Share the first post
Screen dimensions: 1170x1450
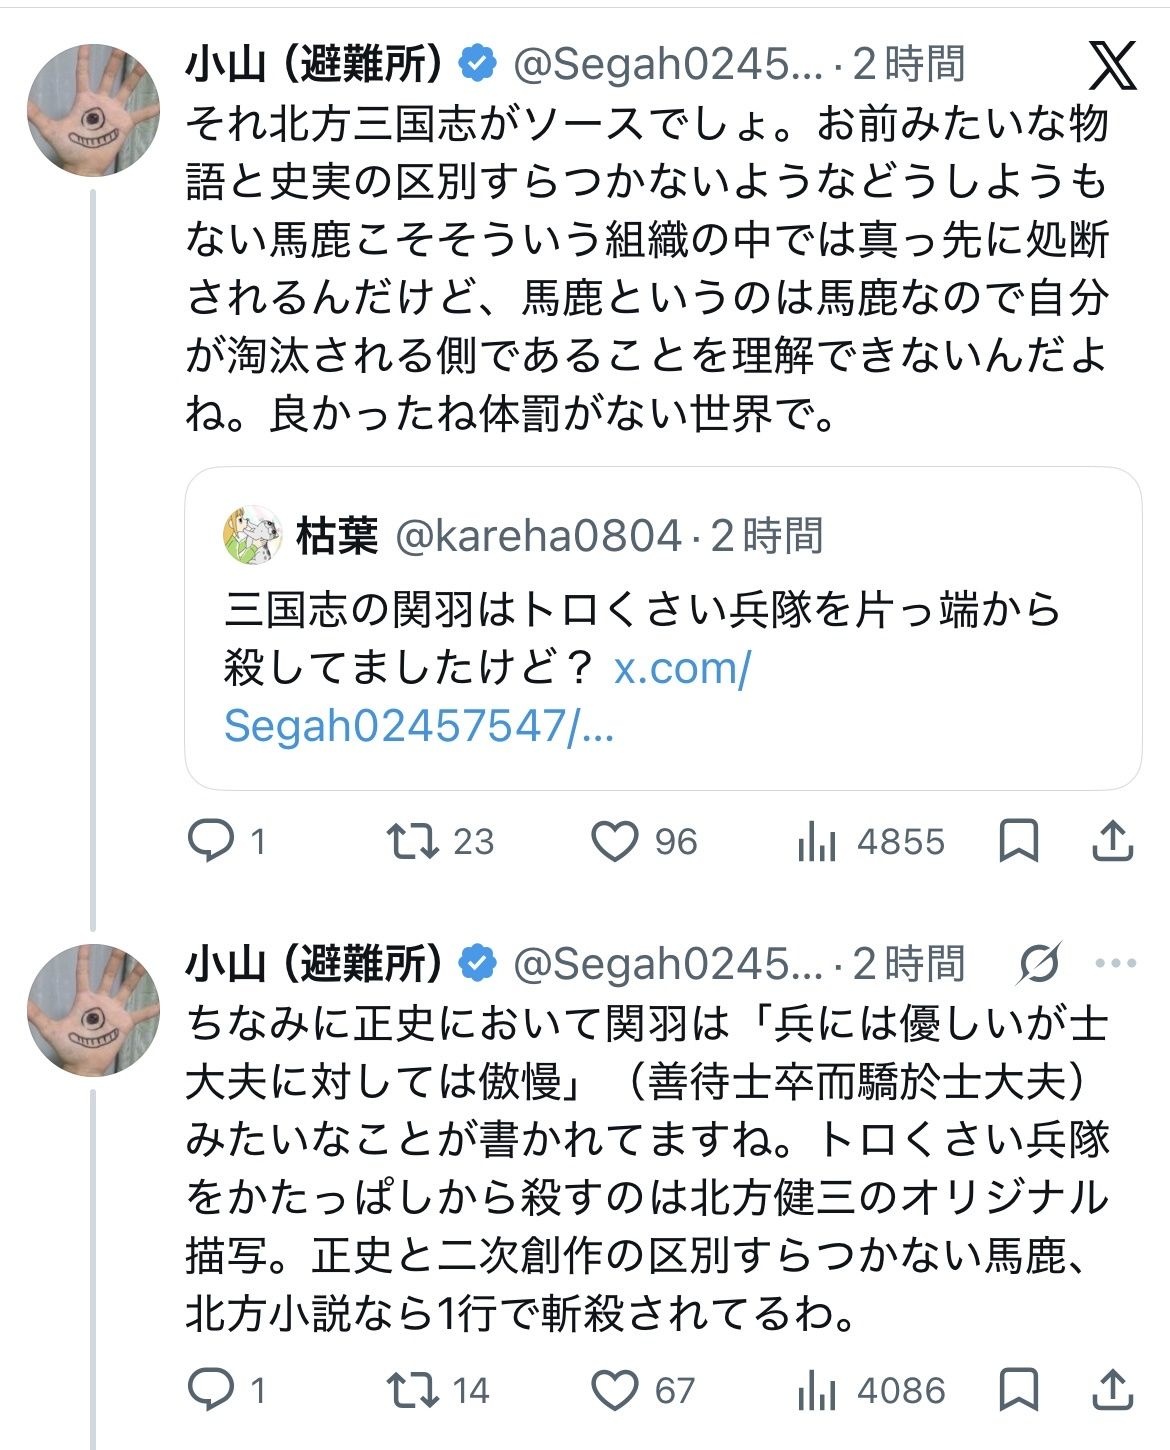1112,841
